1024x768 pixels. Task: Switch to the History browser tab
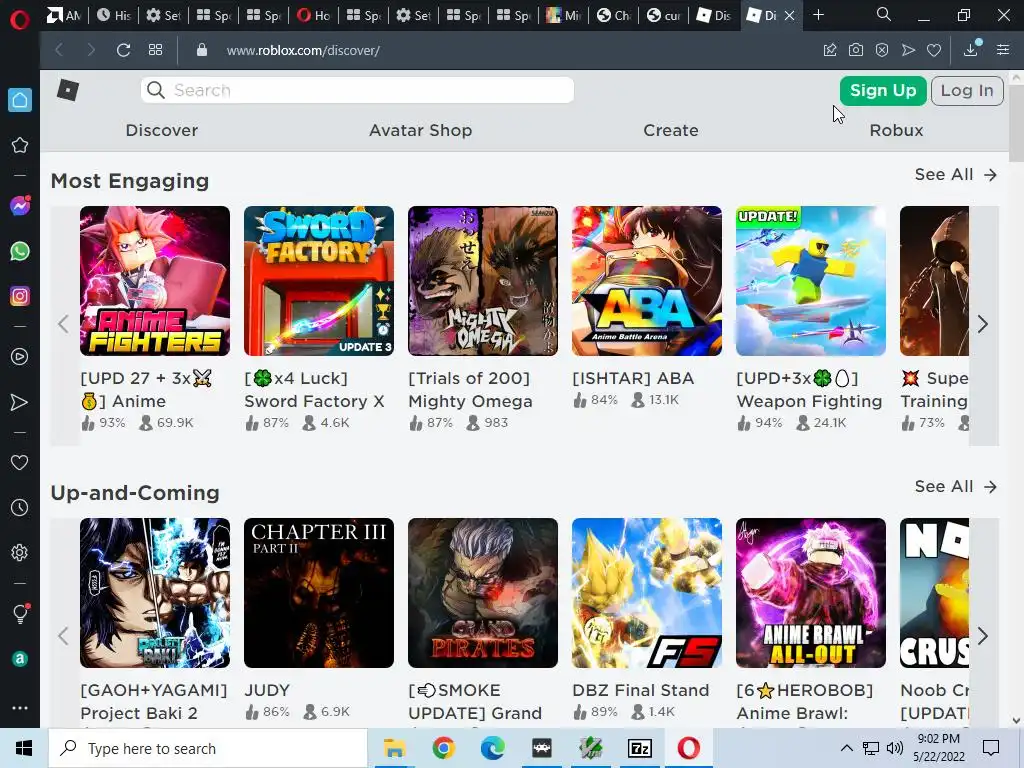[114, 15]
